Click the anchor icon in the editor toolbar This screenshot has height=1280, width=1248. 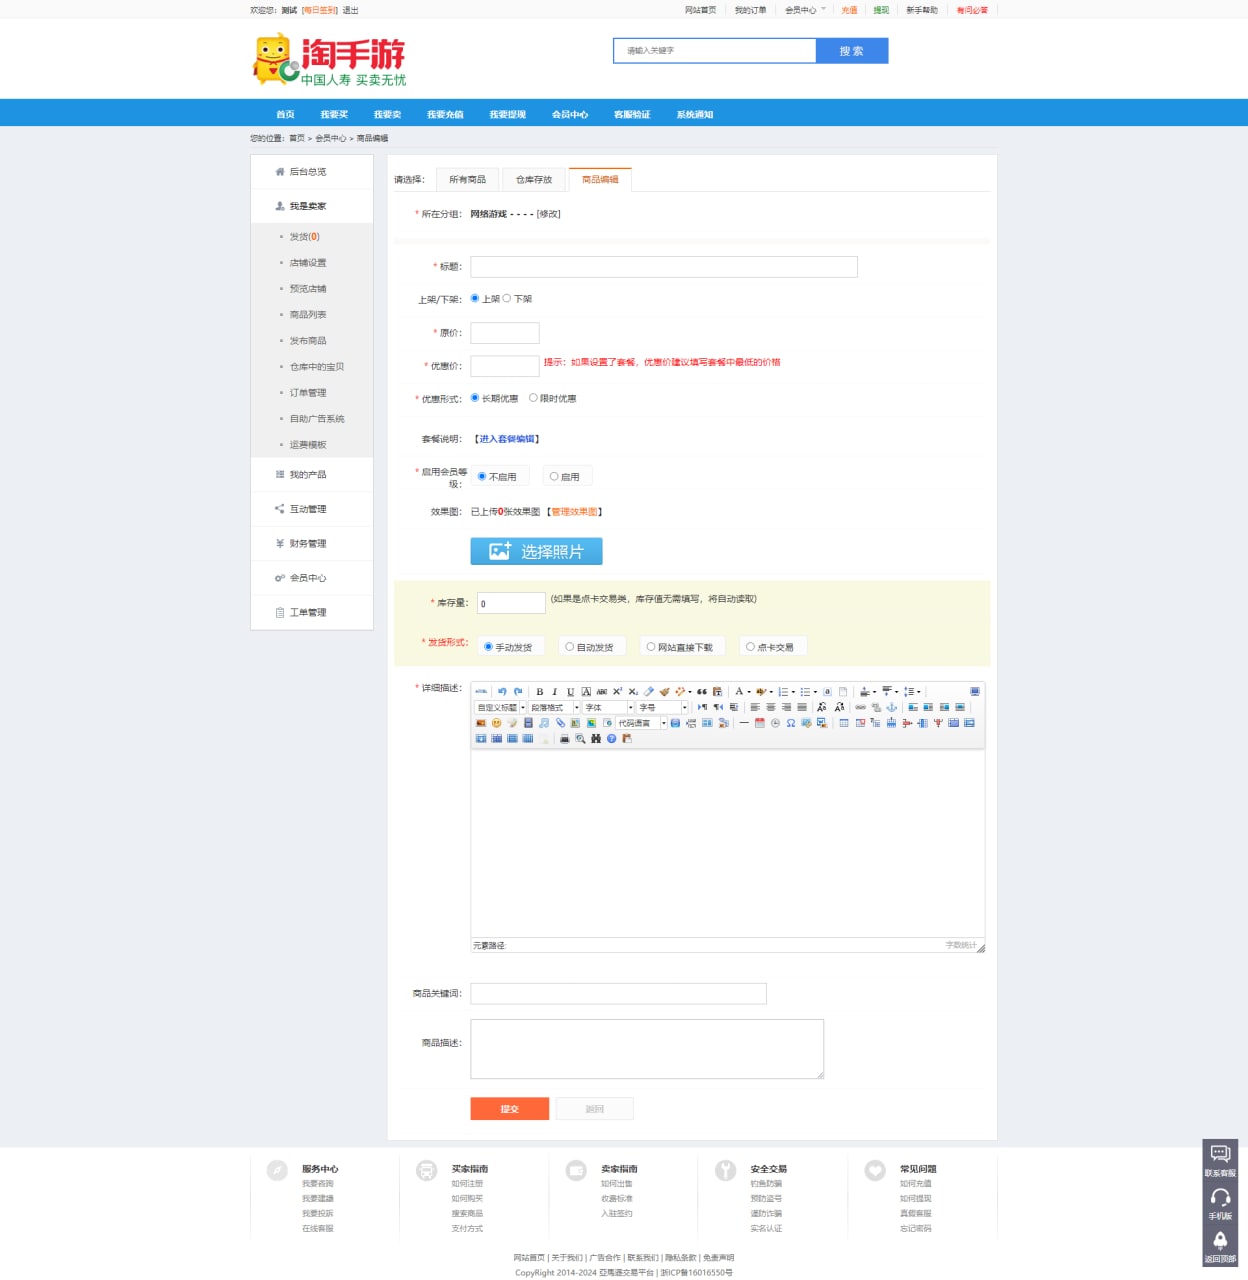click(892, 707)
